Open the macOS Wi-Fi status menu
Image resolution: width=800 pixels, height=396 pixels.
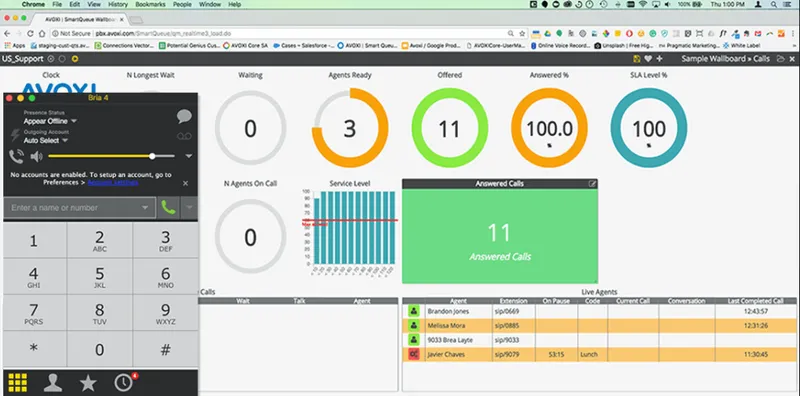pos(643,4)
